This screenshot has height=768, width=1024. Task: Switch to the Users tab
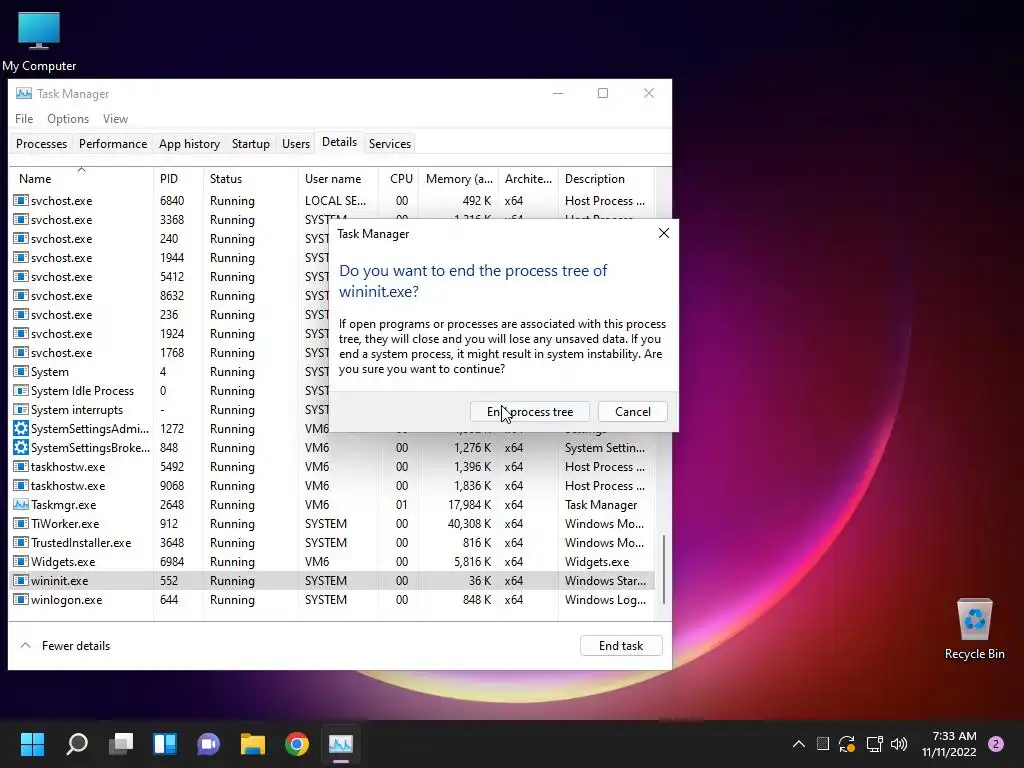[x=296, y=144]
